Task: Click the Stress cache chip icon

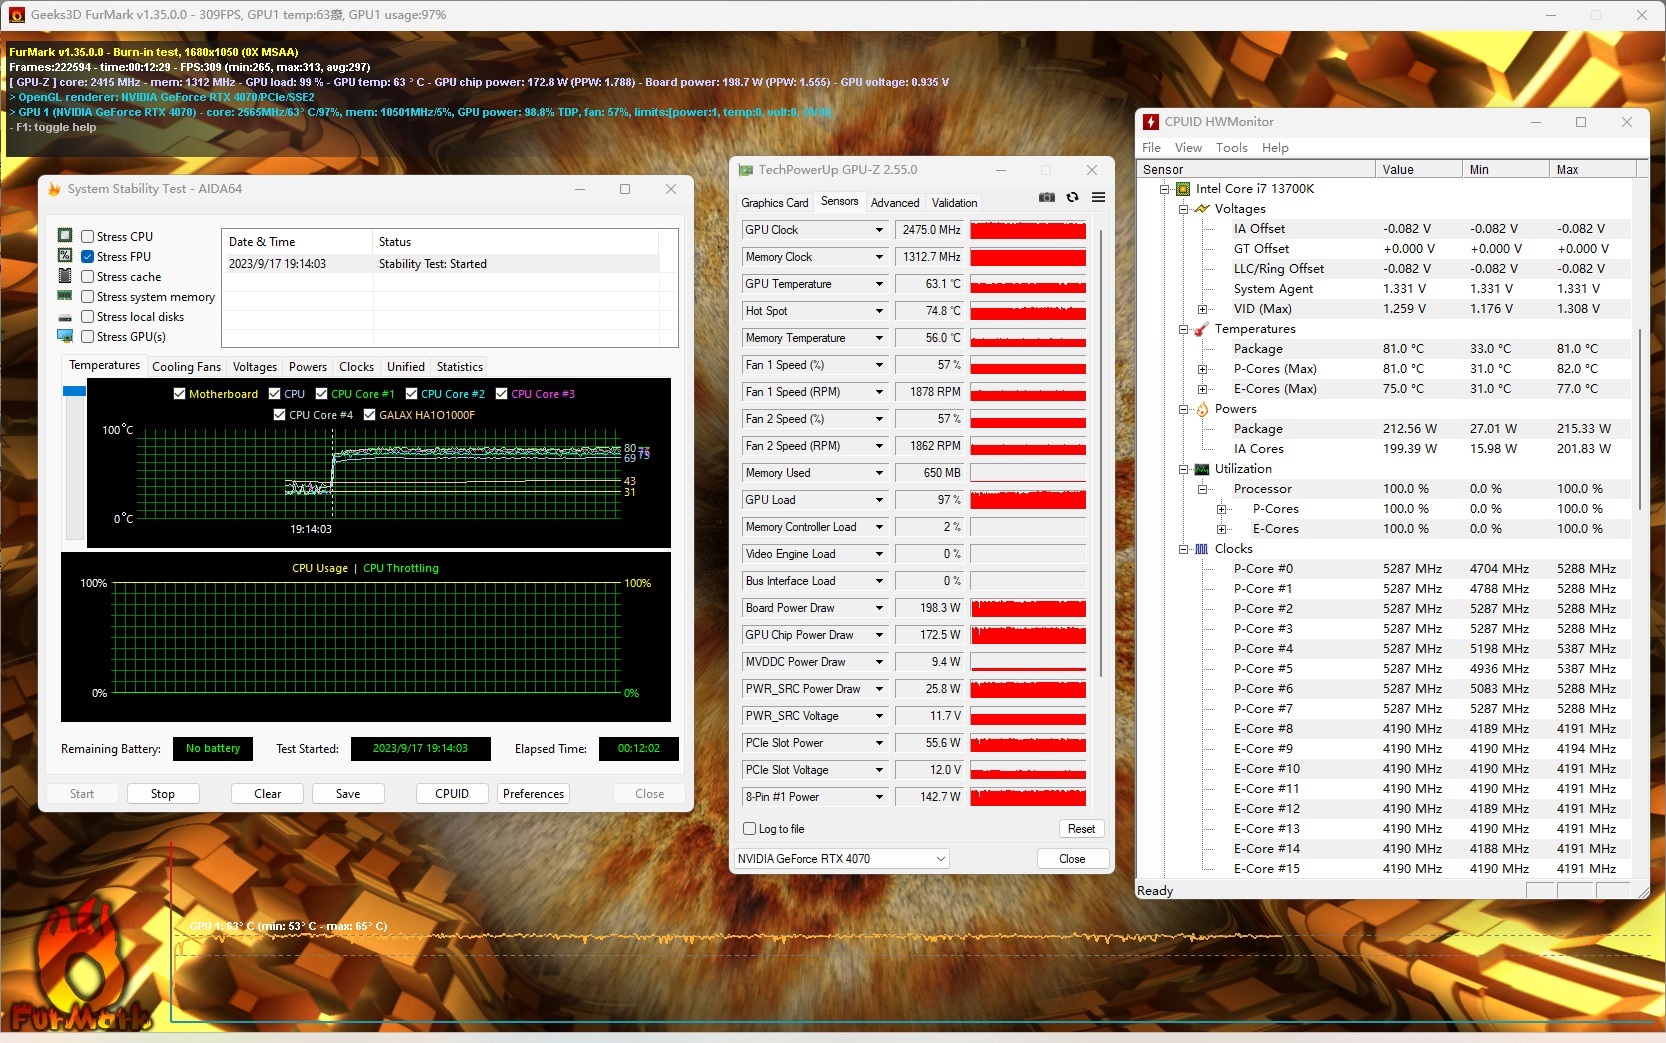Action: coord(65,276)
